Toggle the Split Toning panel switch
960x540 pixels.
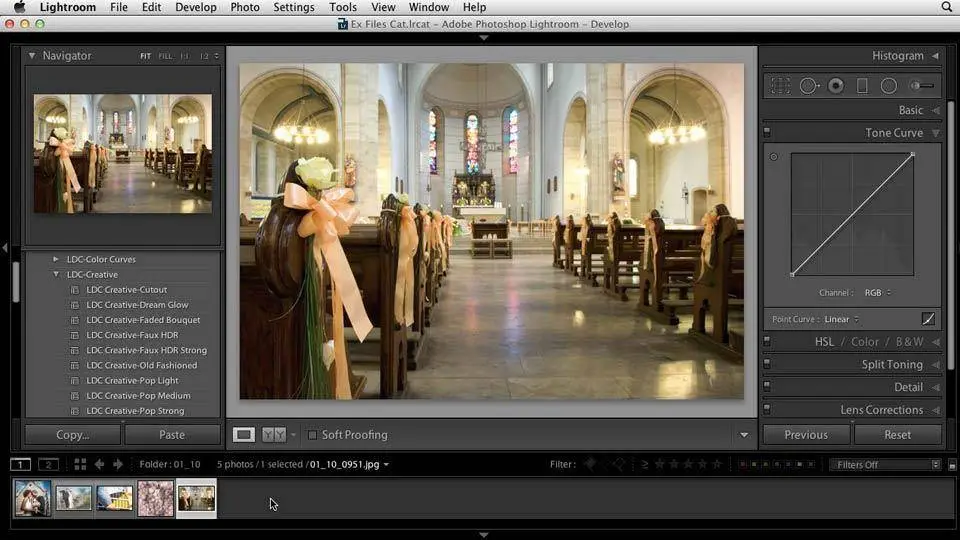pyautogui.click(x=767, y=365)
